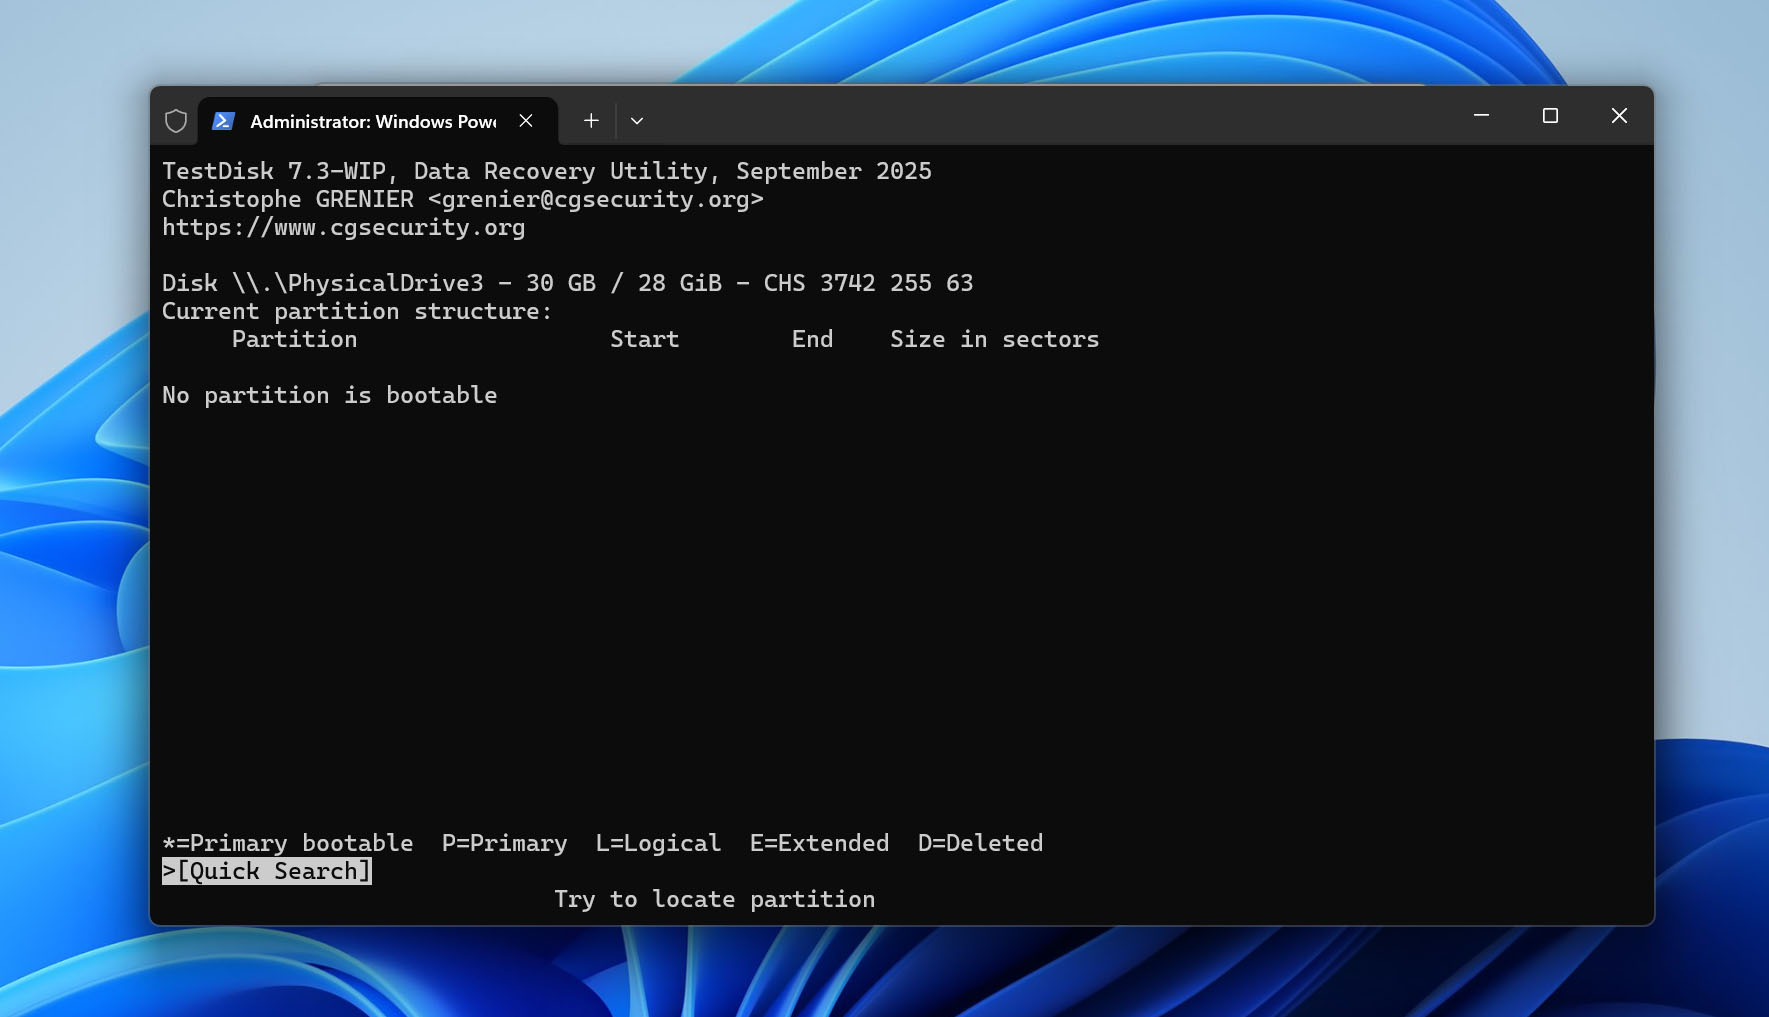Screen dimensions: 1769x1017
Task: Click the 'Try to locate partition' hint text
Action: tap(715, 900)
